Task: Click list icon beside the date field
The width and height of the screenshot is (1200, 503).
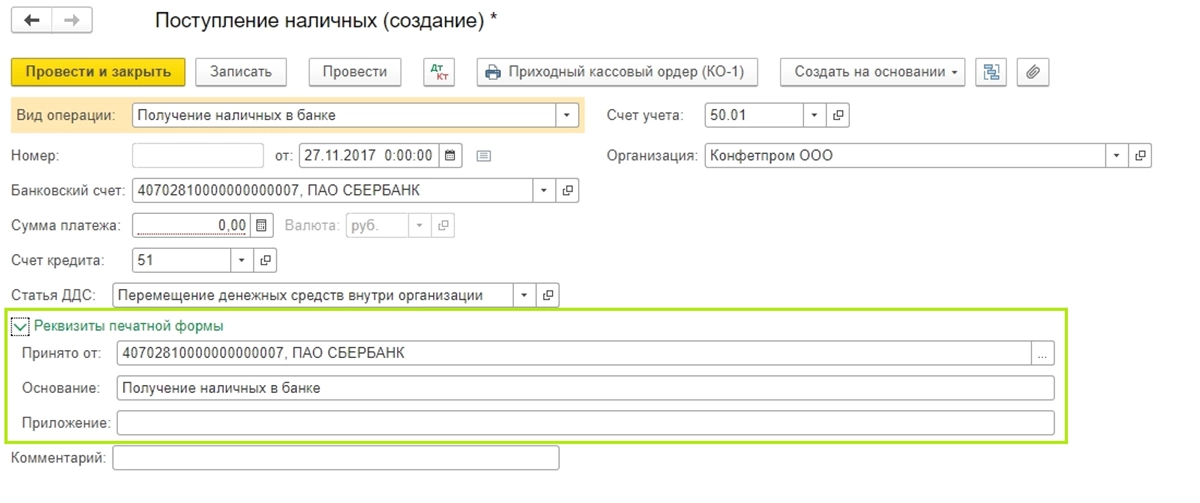Action: (484, 156)
